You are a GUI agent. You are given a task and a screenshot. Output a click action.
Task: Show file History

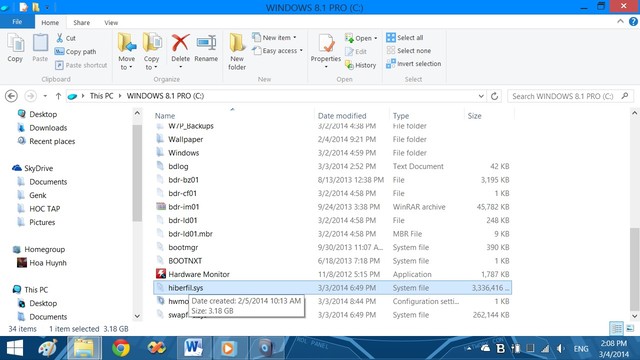pyautogui.click(x=360, y=65)
